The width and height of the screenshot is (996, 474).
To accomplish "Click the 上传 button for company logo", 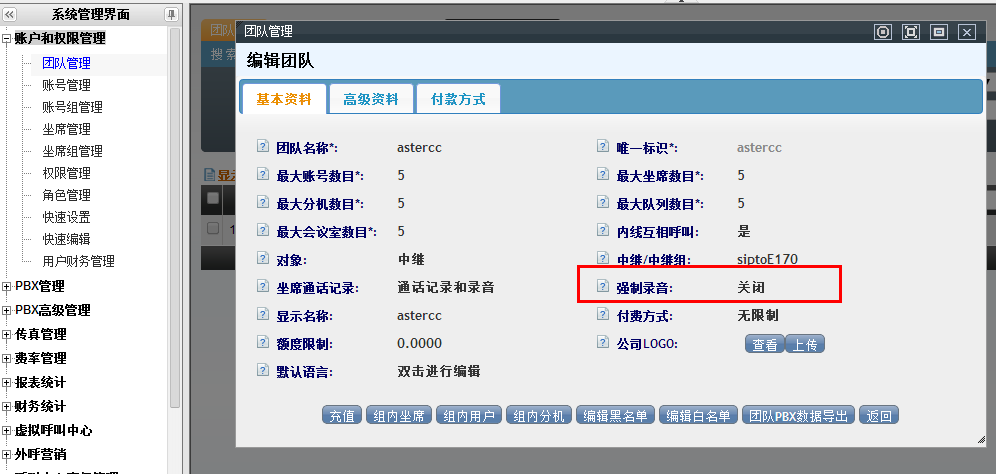I will point(804,344).
